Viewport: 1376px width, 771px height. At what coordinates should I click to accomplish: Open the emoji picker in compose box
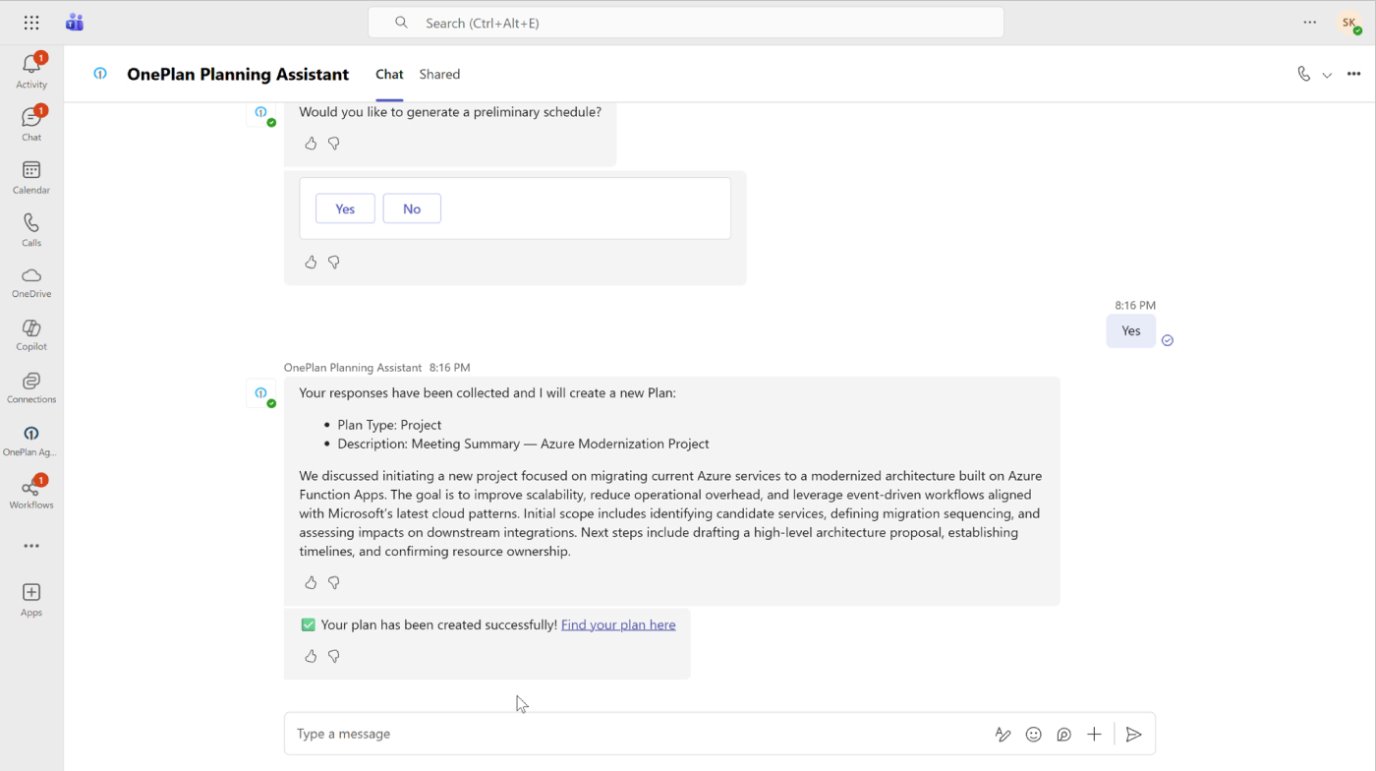coord(1034,734)
